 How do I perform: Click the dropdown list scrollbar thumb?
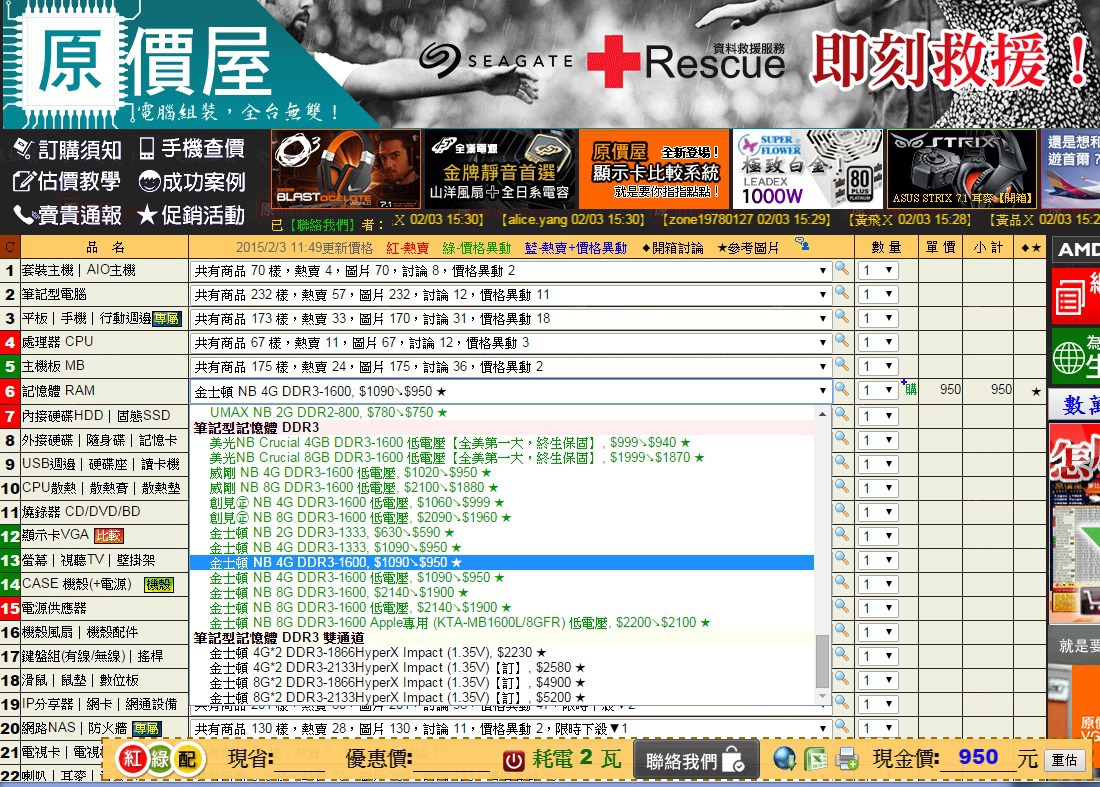(822, 660)
